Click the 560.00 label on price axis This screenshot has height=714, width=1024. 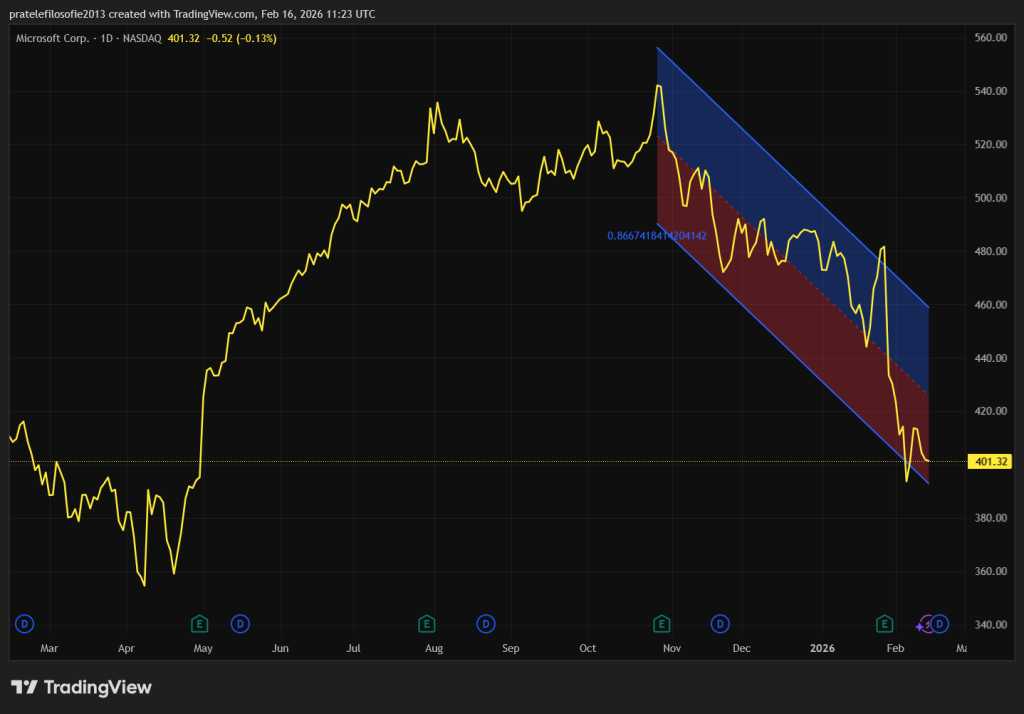click(x=990, y=38)
